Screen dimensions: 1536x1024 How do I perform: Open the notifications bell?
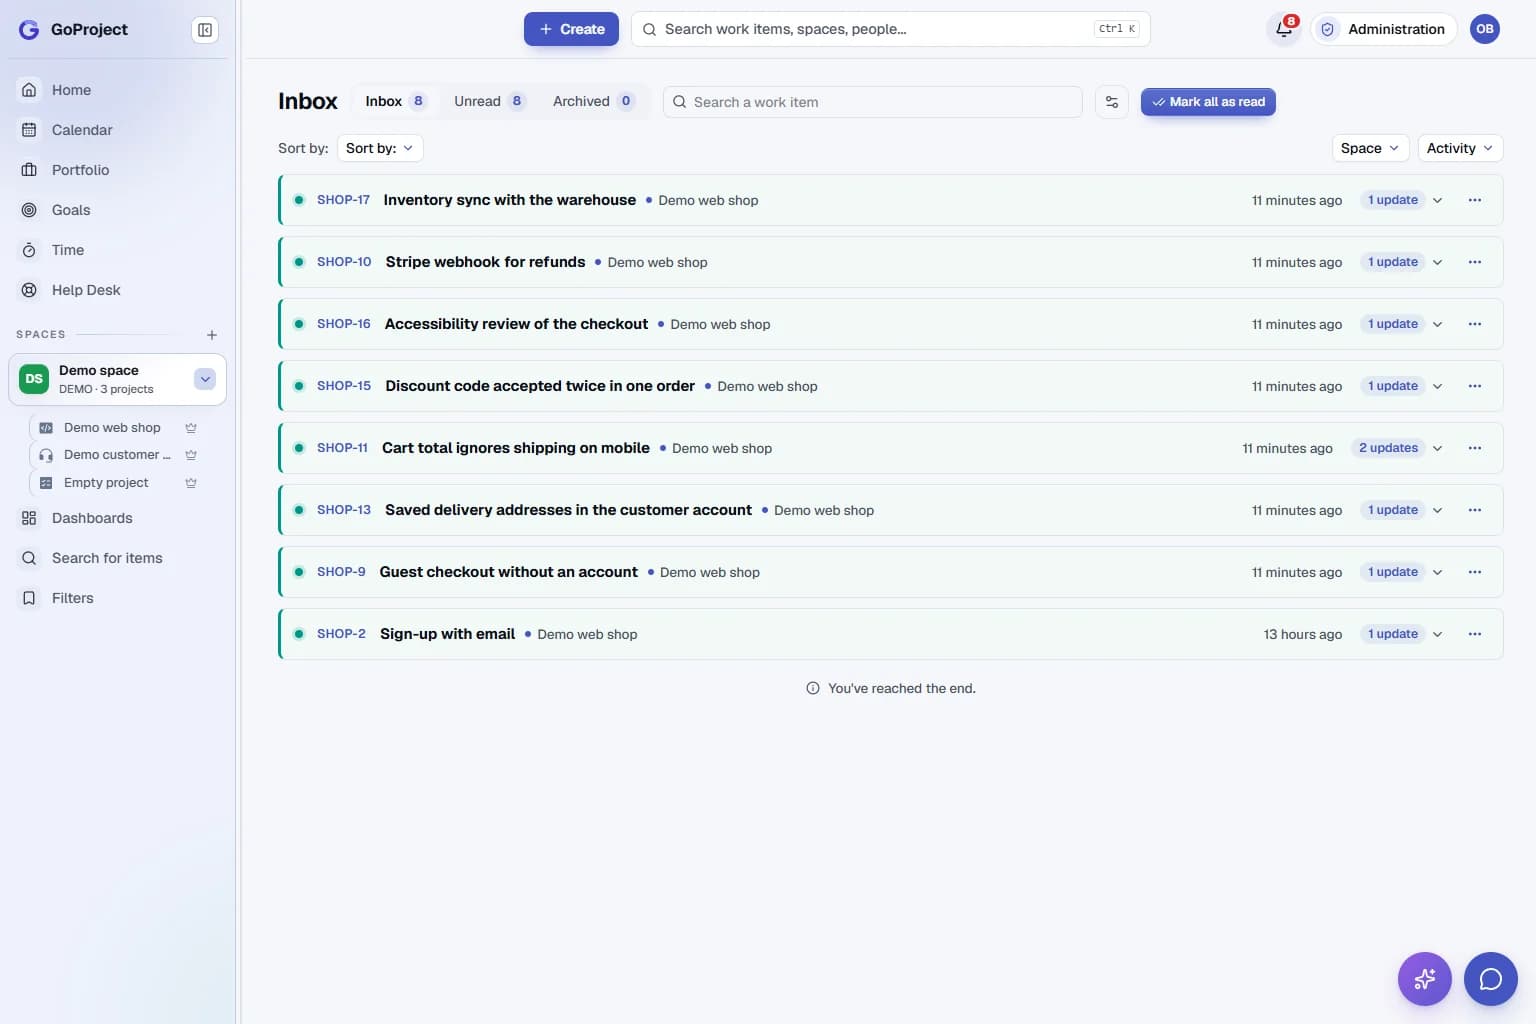click(x=1284, y=29)
